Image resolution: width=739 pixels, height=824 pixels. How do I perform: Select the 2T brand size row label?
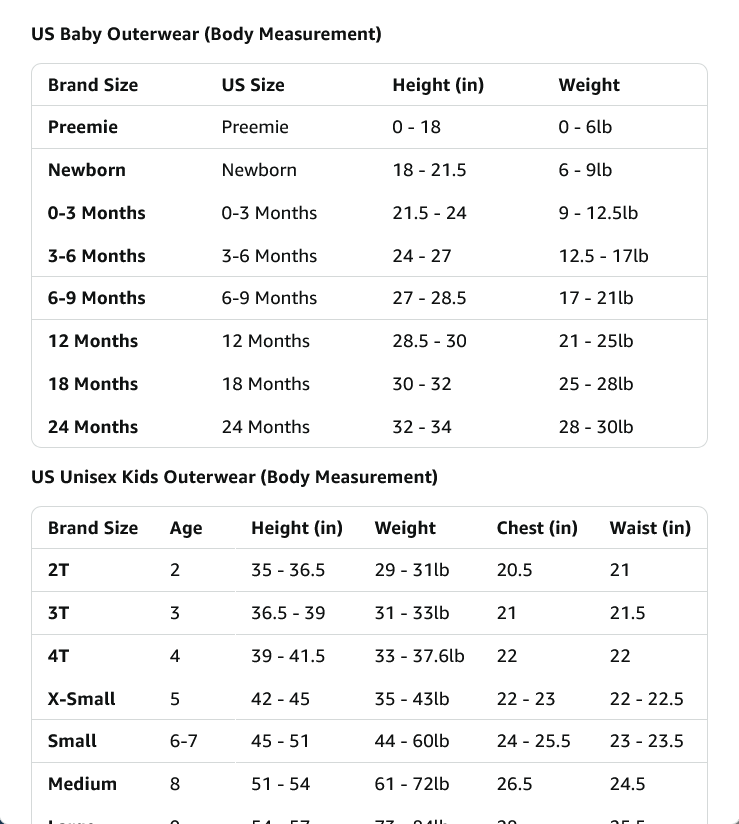tap(58, 570)
